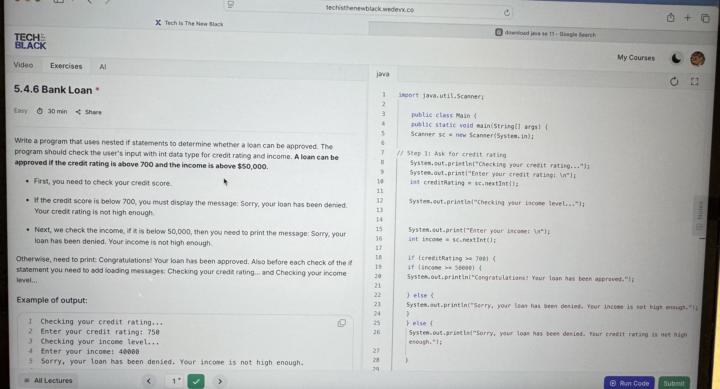Click the public class Main code line
Image resolution: width=720 pixels, height=389 pixels.
coord(443,115)
